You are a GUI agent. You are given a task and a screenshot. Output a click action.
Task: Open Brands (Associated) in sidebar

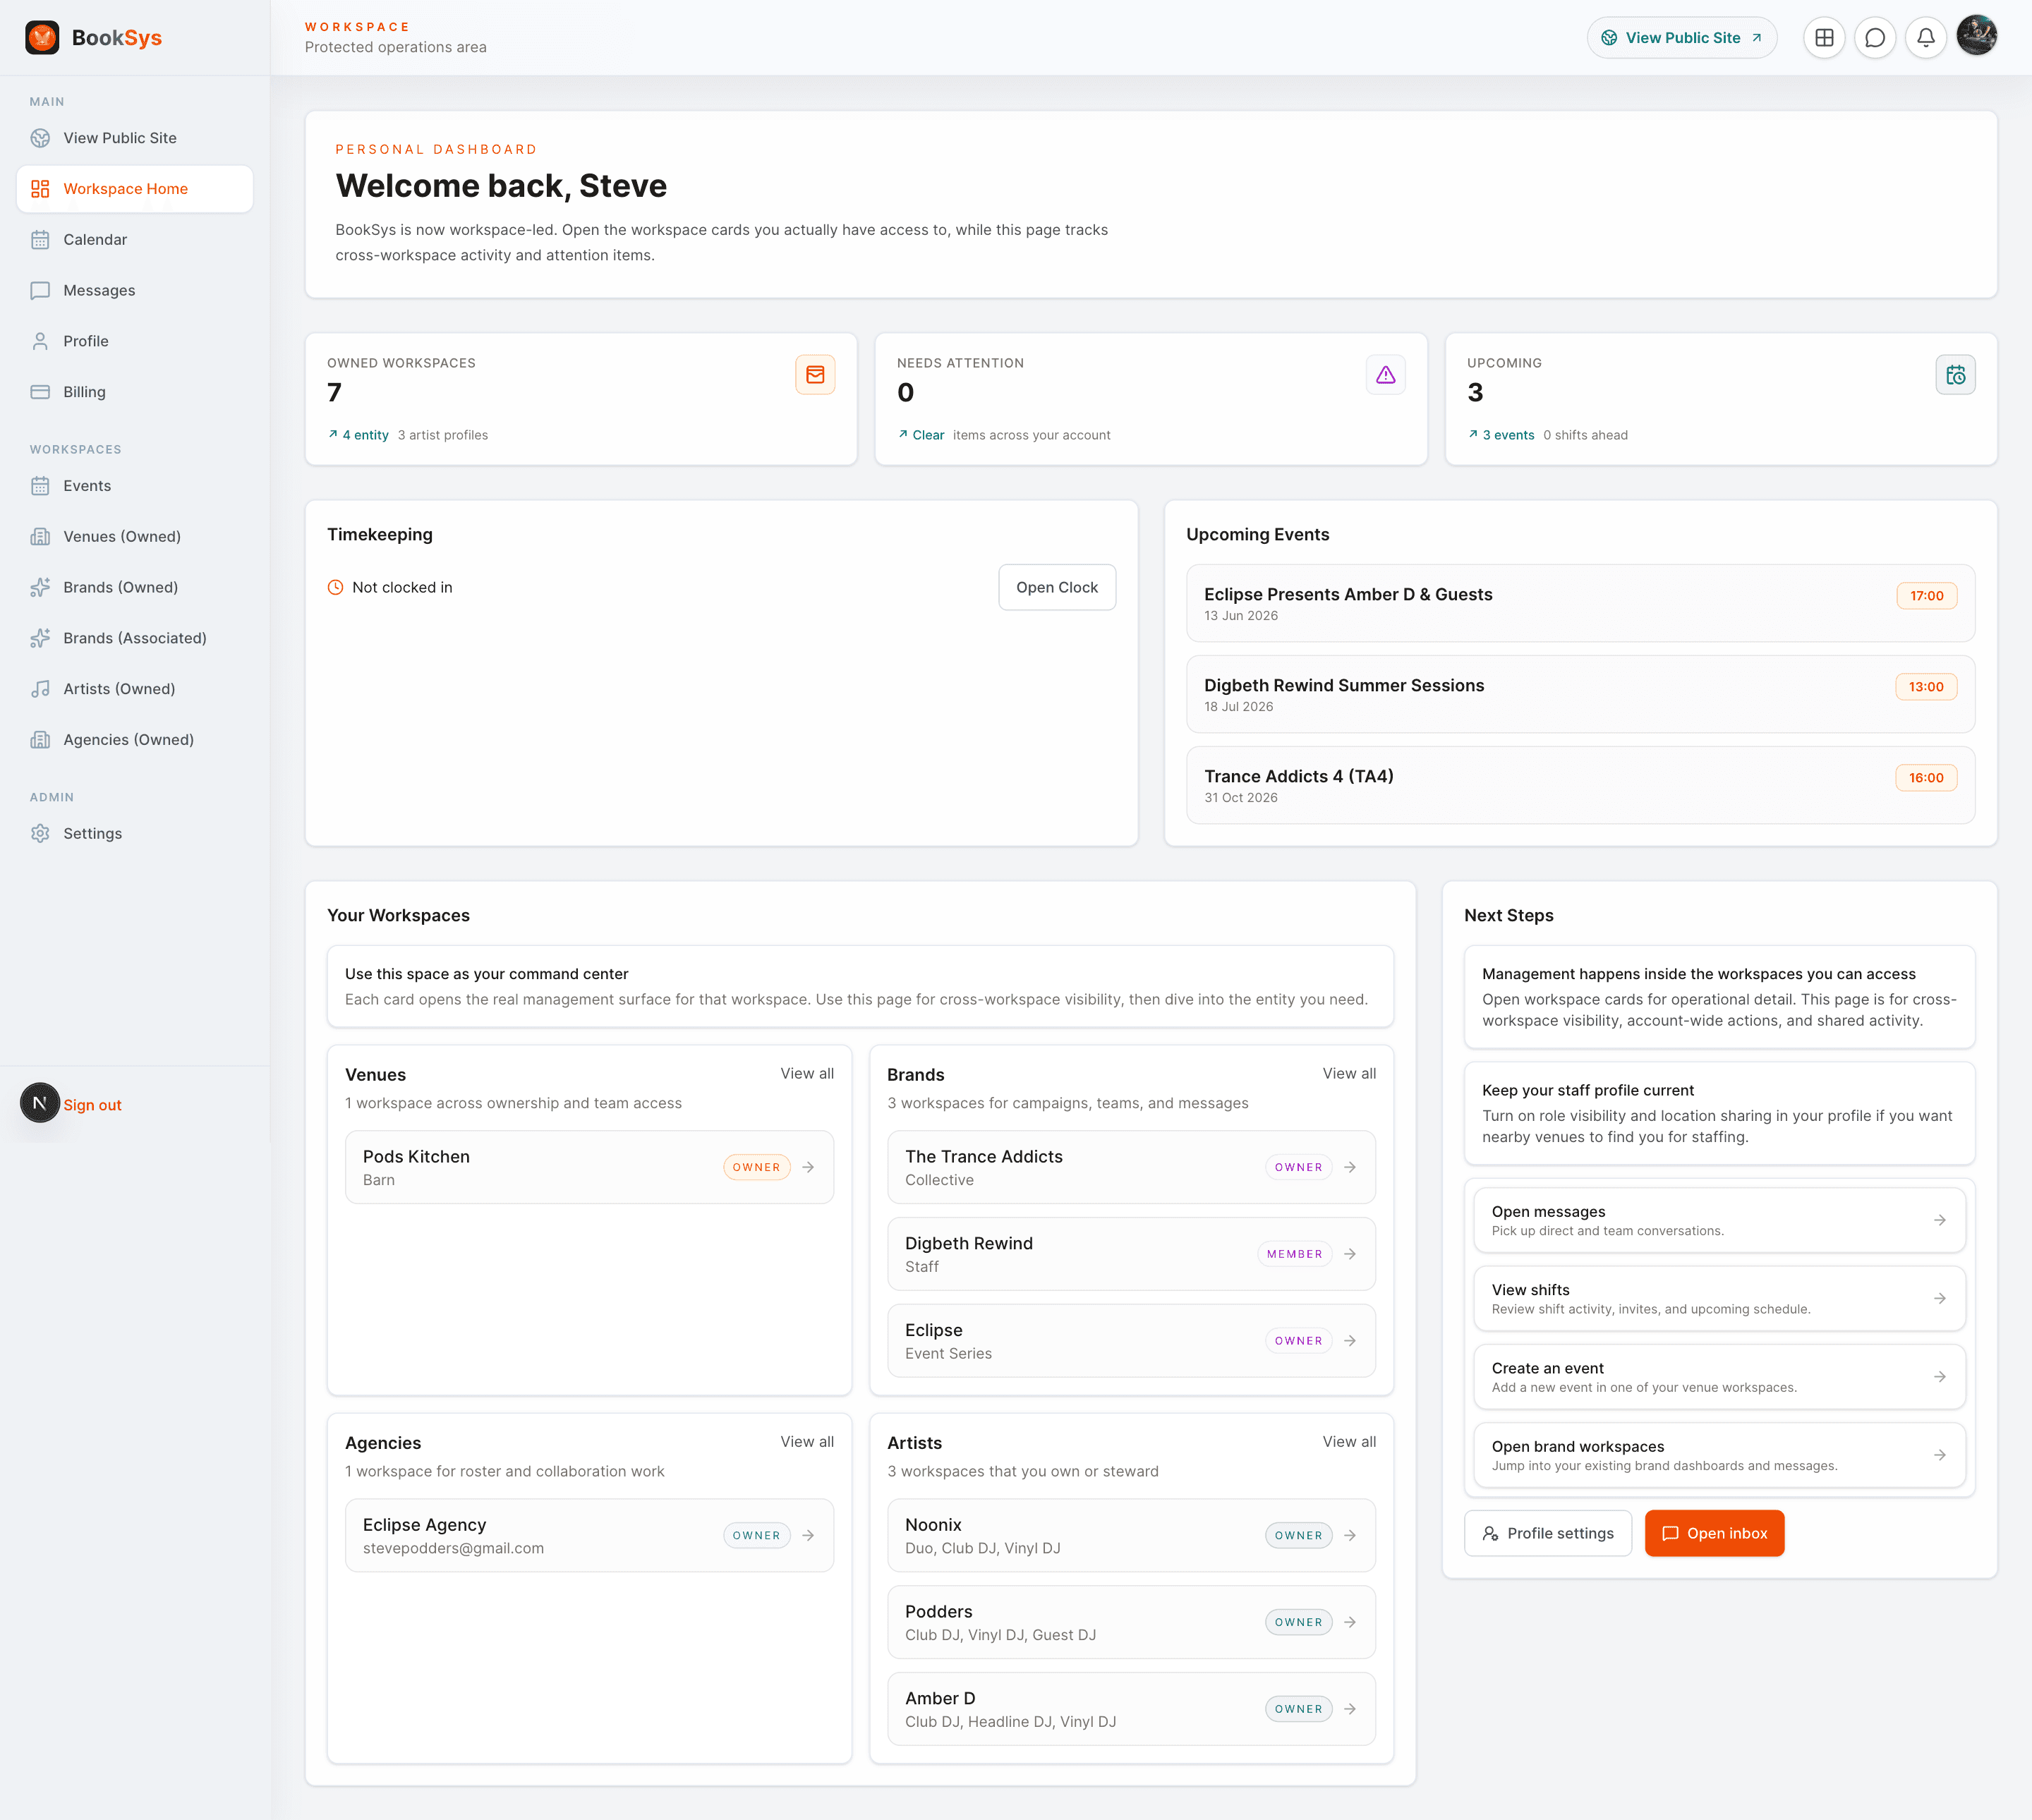coord(135,638)
